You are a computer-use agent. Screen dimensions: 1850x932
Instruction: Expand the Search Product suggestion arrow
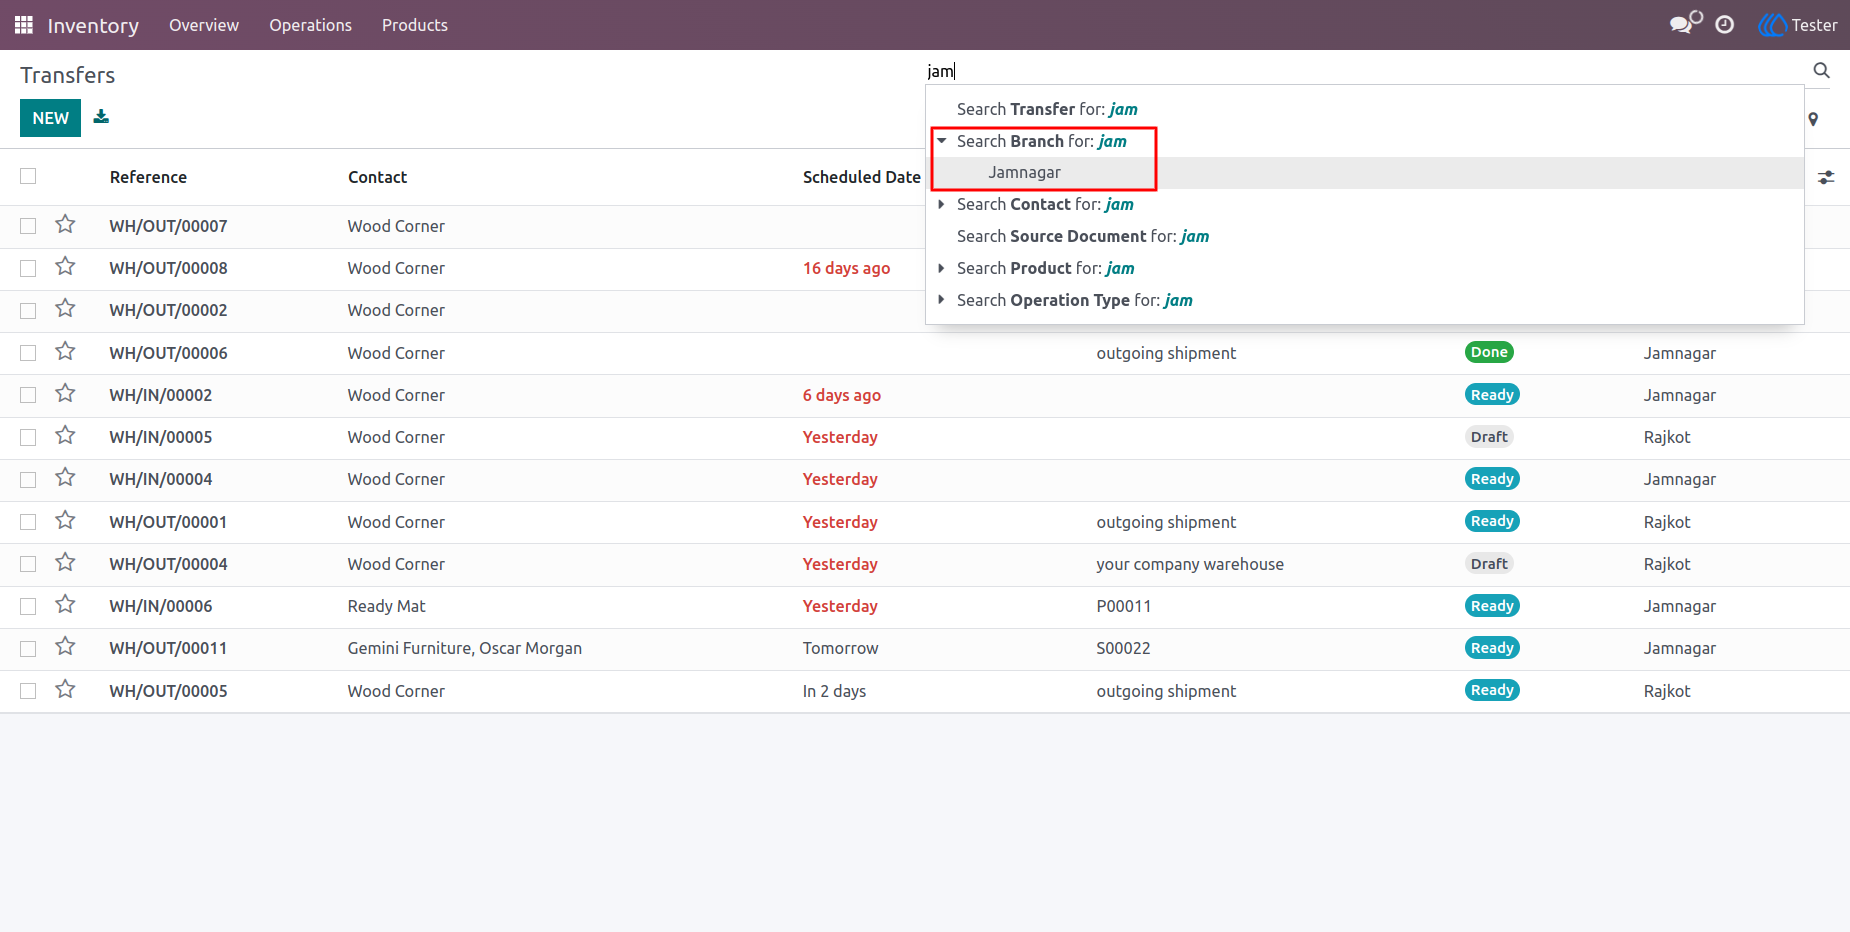pos(941,268)
